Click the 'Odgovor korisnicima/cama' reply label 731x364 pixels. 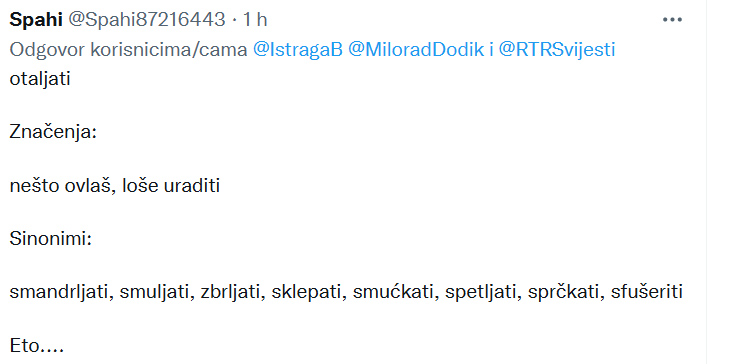[x=128, y=49]
